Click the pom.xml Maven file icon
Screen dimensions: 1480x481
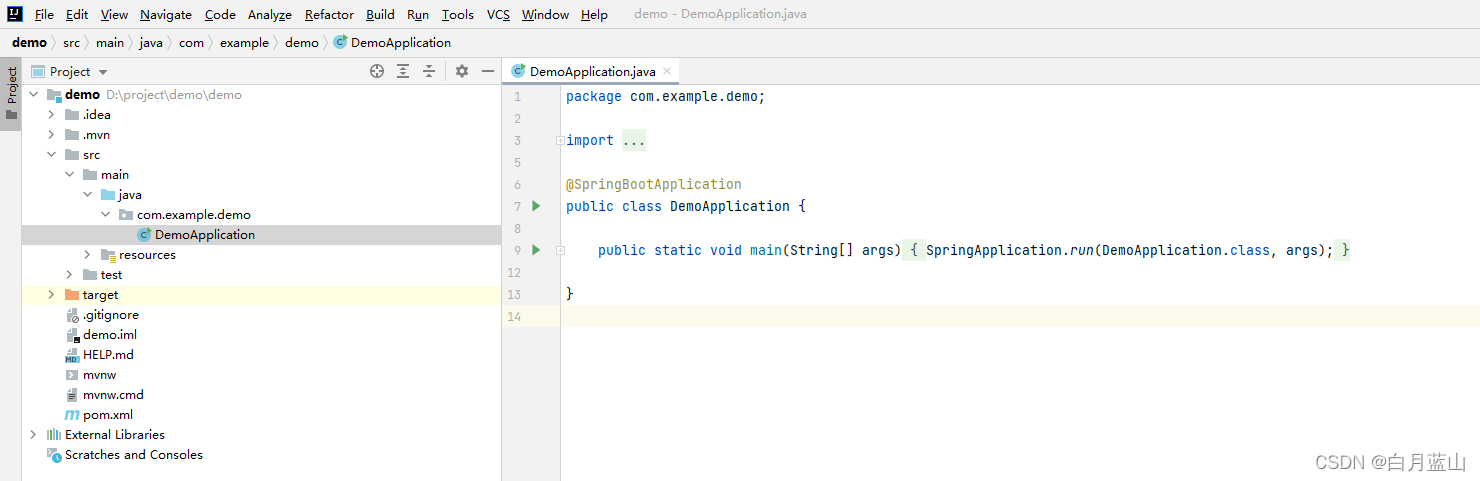pos(72,415)
